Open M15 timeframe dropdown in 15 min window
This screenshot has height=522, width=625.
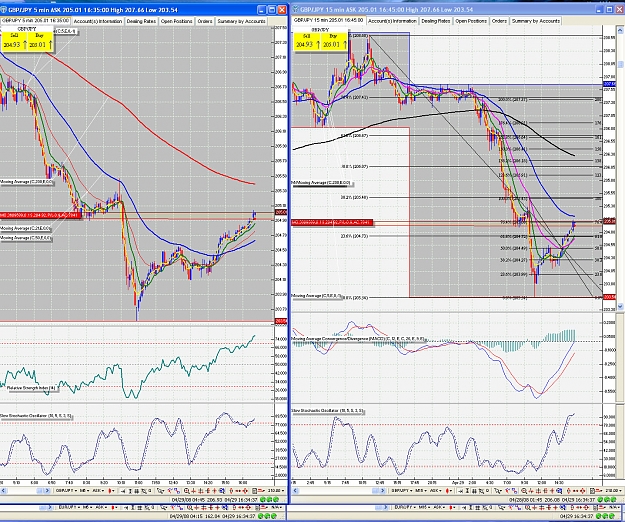[421, 491]
